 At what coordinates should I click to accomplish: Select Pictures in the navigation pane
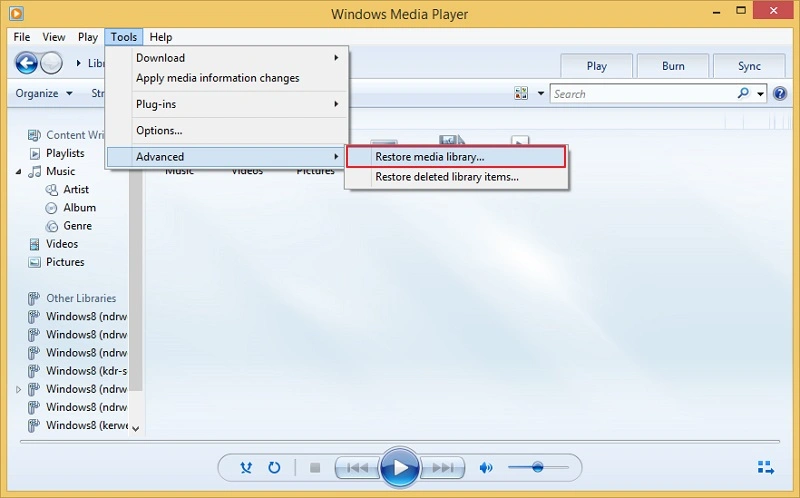coord(65,262)
